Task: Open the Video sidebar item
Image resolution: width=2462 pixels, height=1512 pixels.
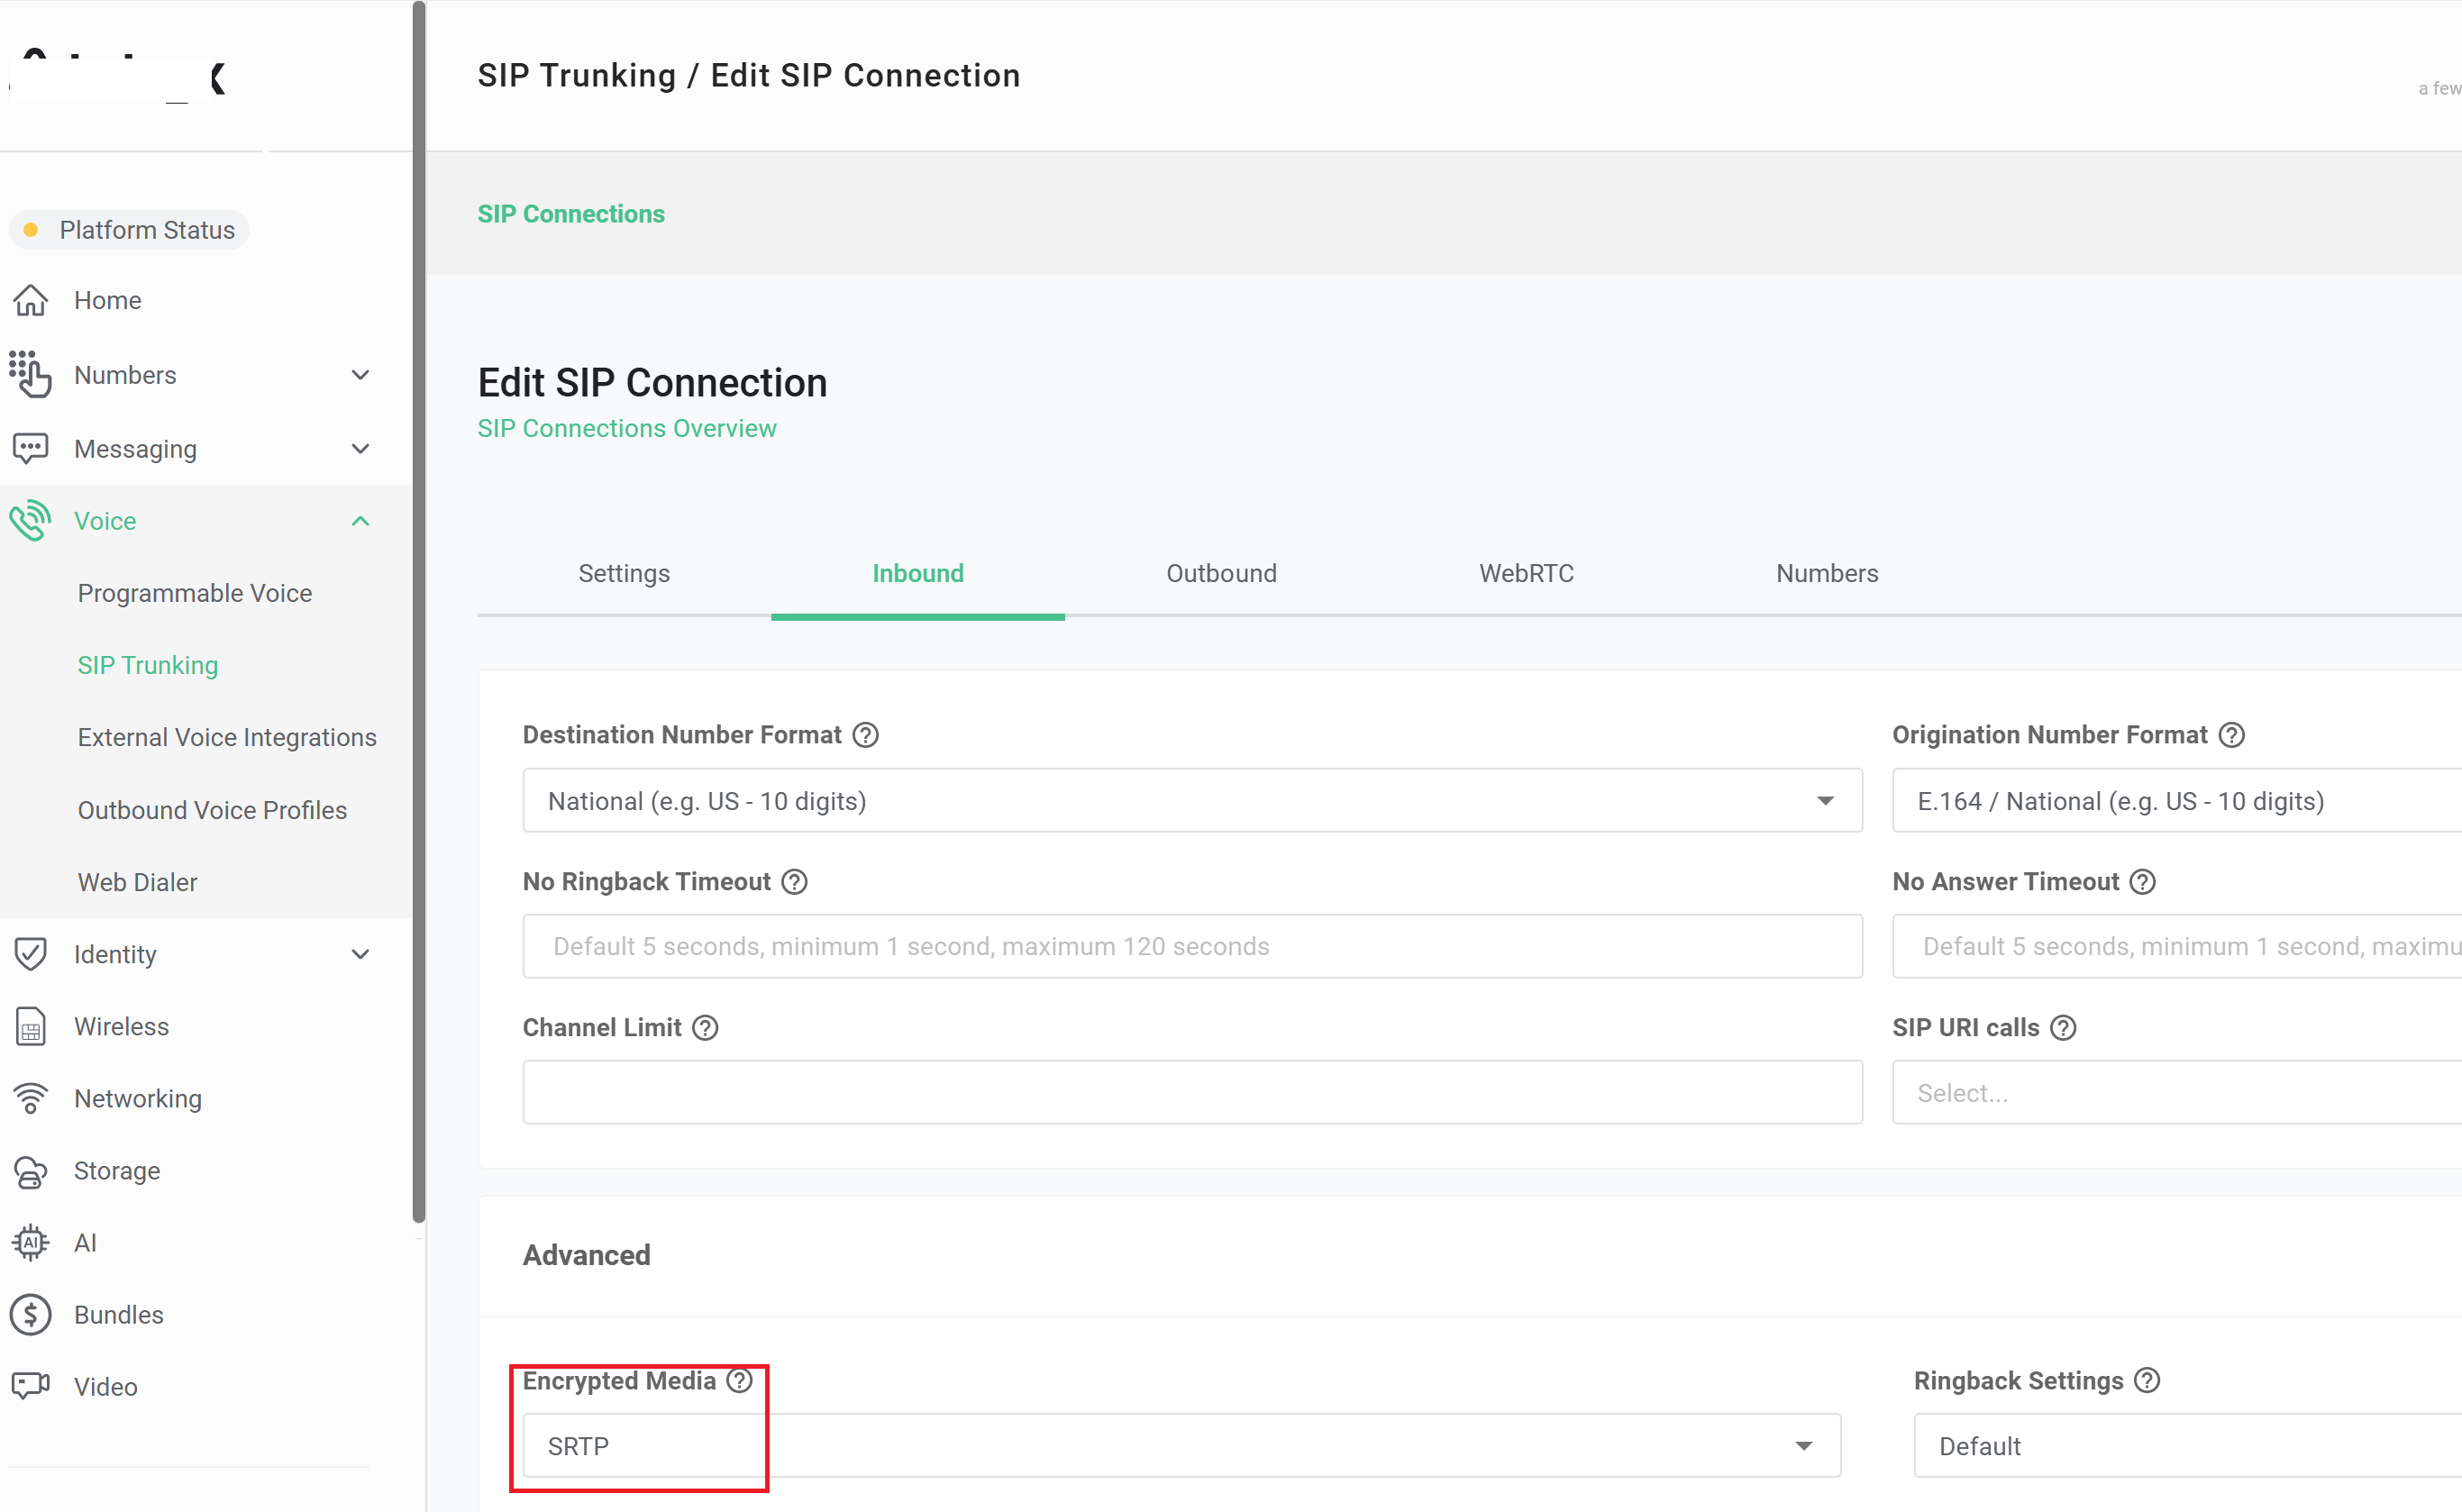Action: tap(106, 1387)
